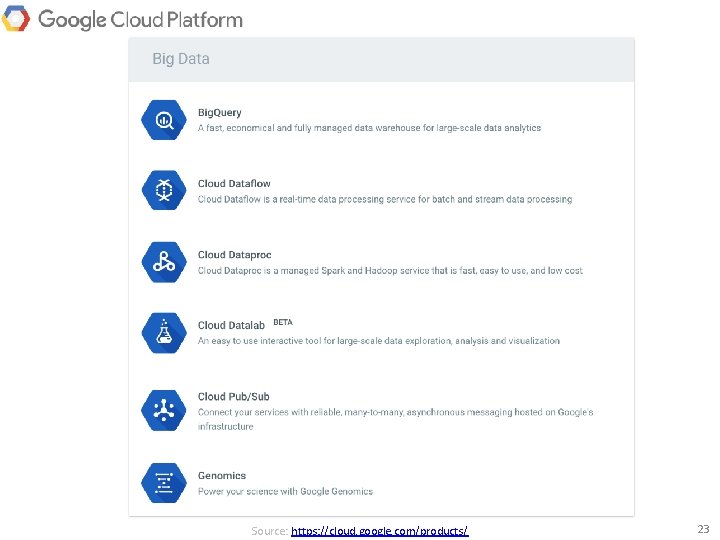Click the BigQuery data warehouse description
The width and height of the screenshot is (720, 540).
tap(369, 128)
